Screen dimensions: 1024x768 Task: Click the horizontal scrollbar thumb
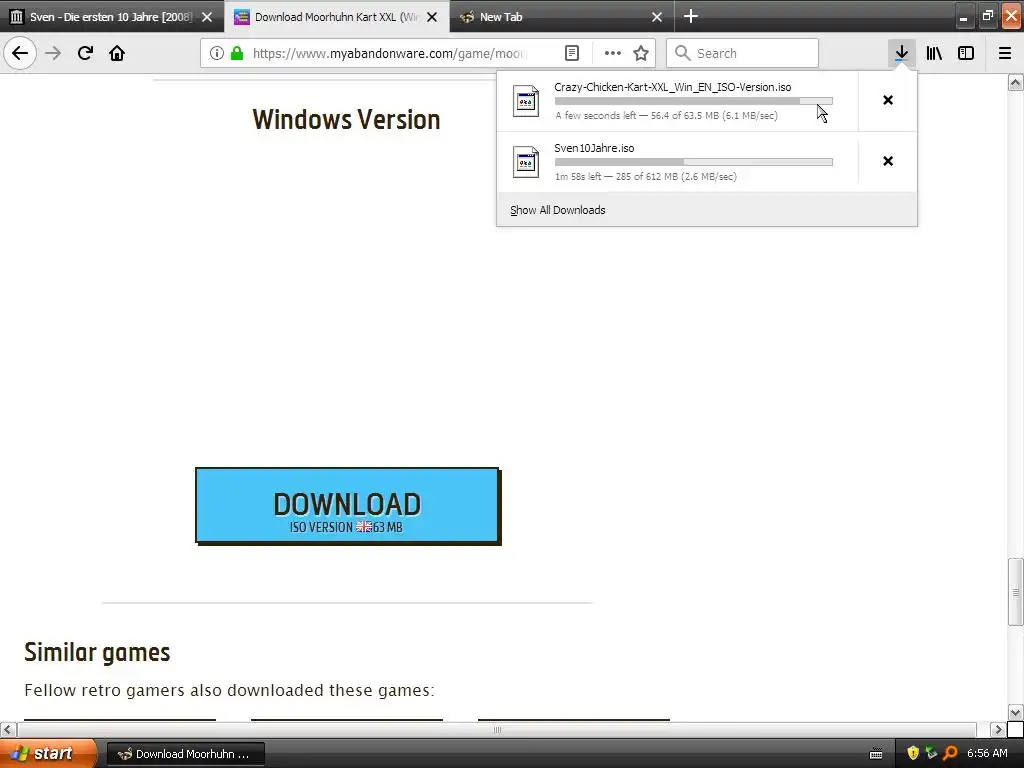coord(497,729)
